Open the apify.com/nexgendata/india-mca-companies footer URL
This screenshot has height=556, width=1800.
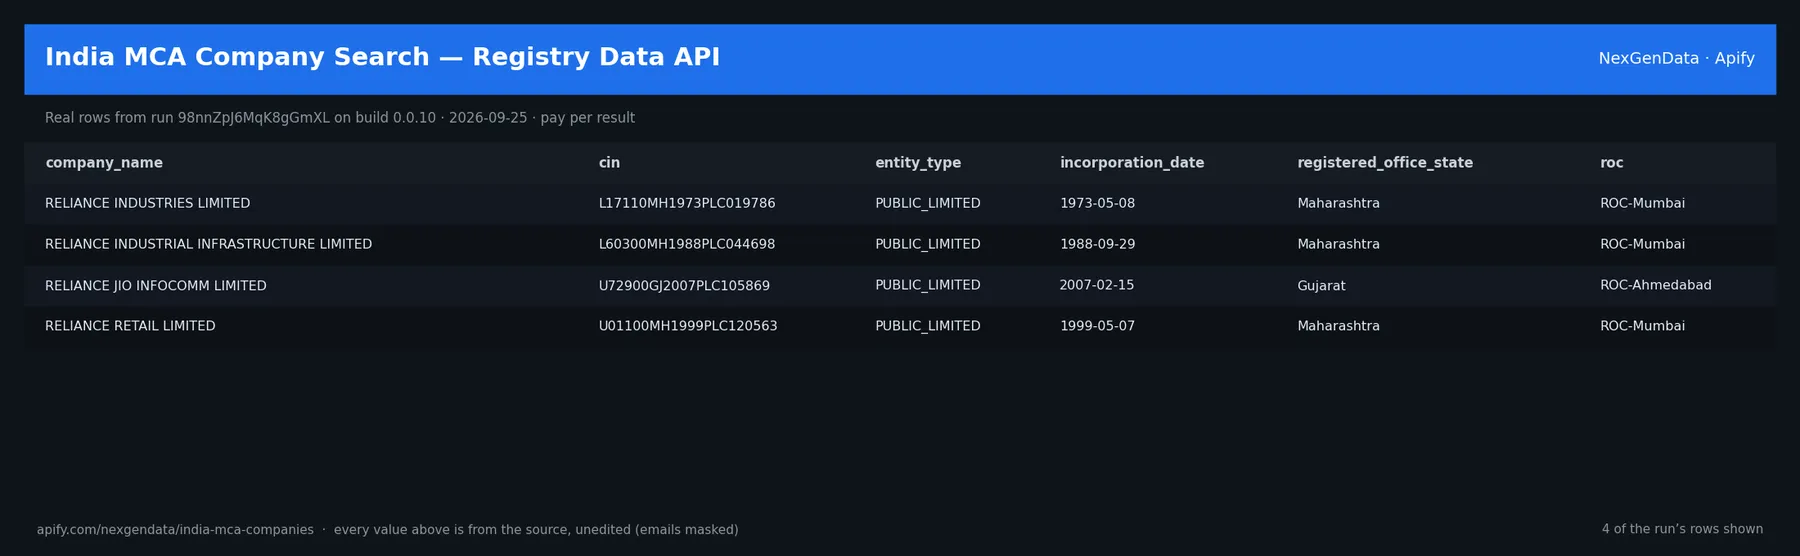coord(175,530)
